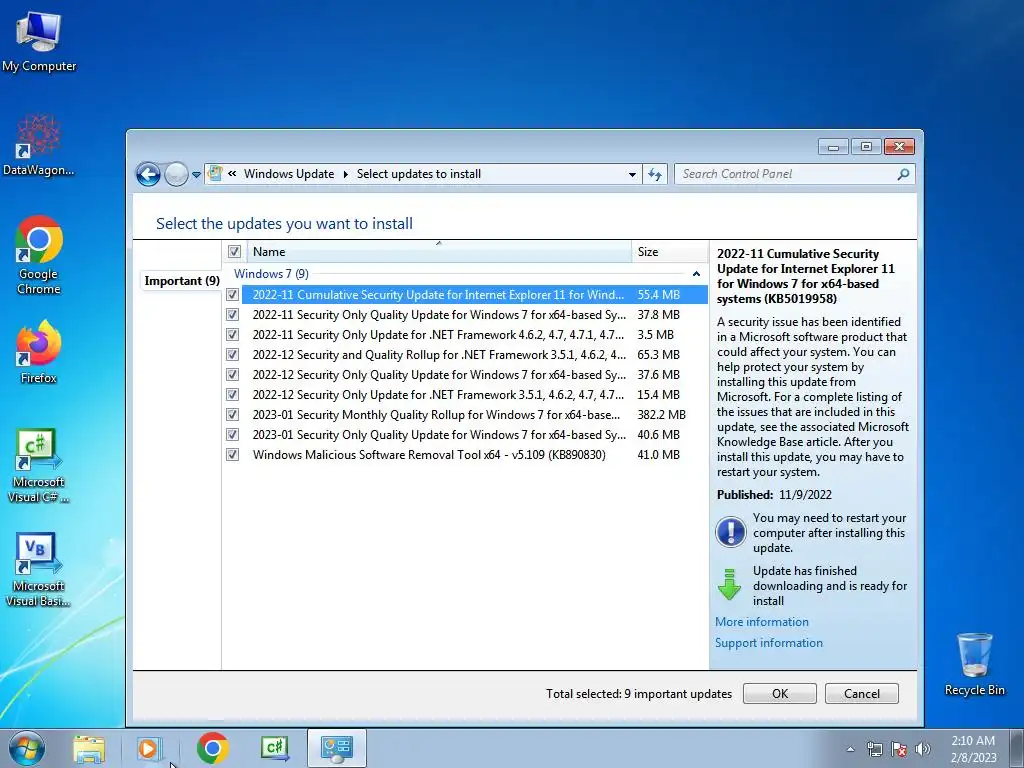
Task: Uncheck 2023-01 Security Only Quality Update
Action: coord(232,434)
